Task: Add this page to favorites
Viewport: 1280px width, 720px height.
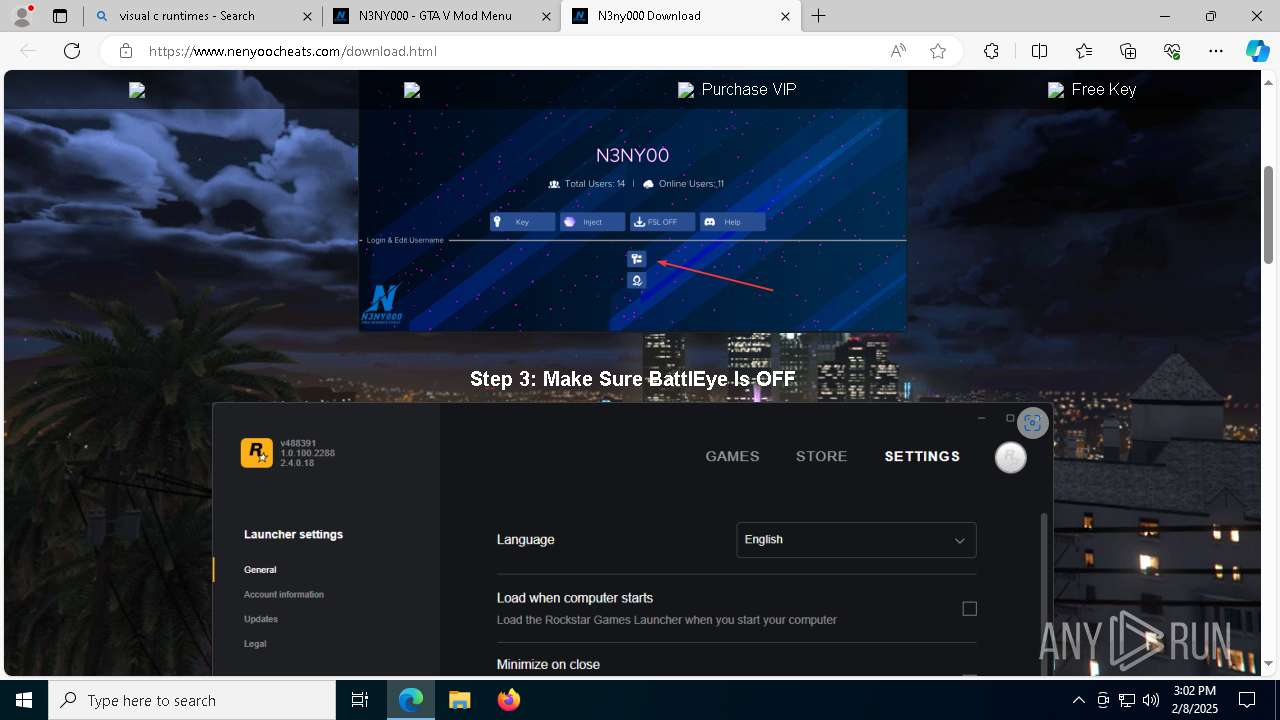Action: tap(938, 51)
